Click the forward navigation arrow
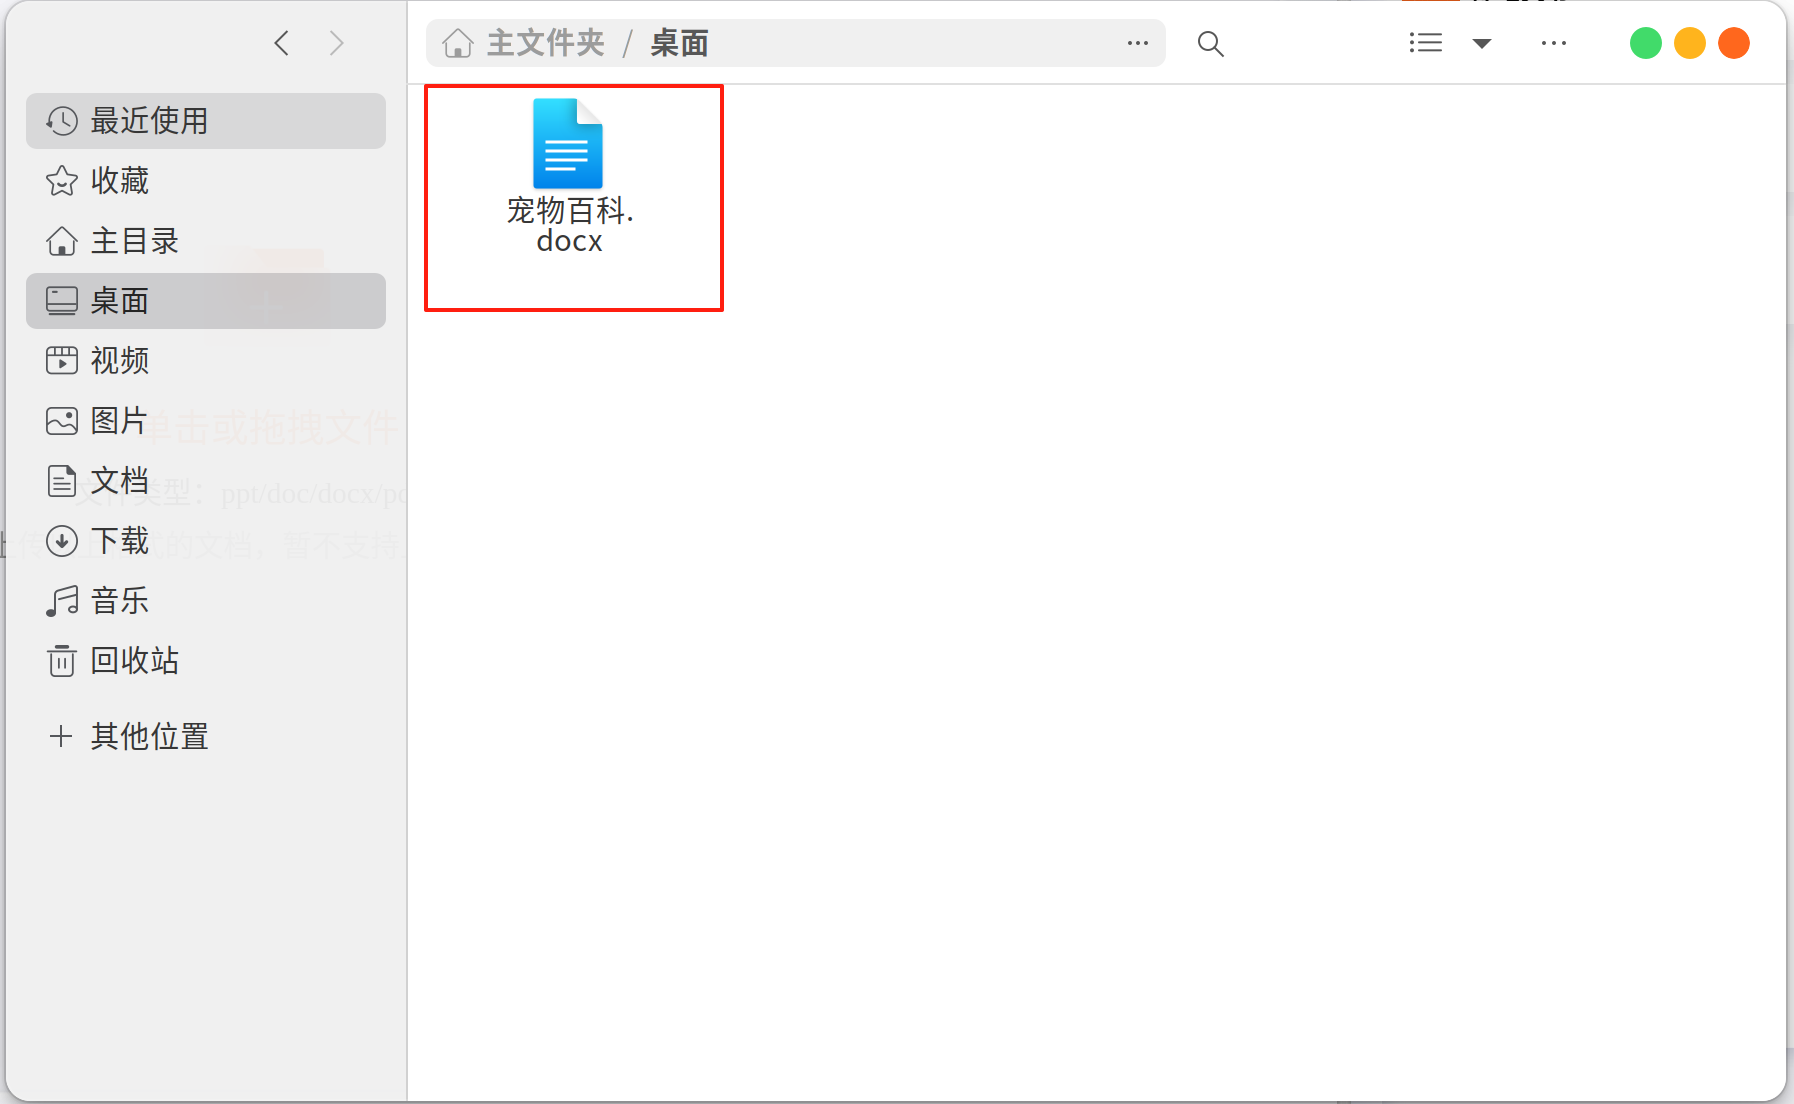Screen dimensions: 1794x1104 tap(337, 43)
